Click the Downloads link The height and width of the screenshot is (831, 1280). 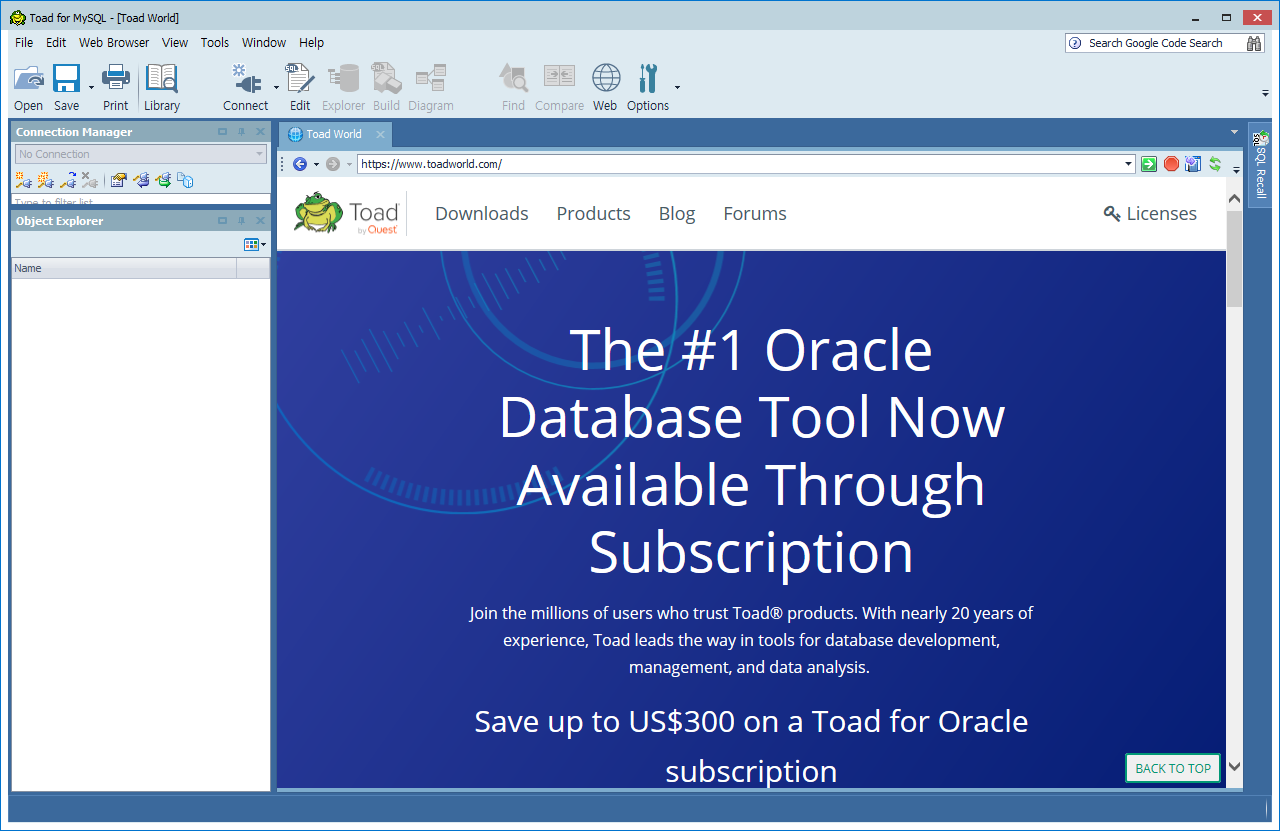click(482, 213)
